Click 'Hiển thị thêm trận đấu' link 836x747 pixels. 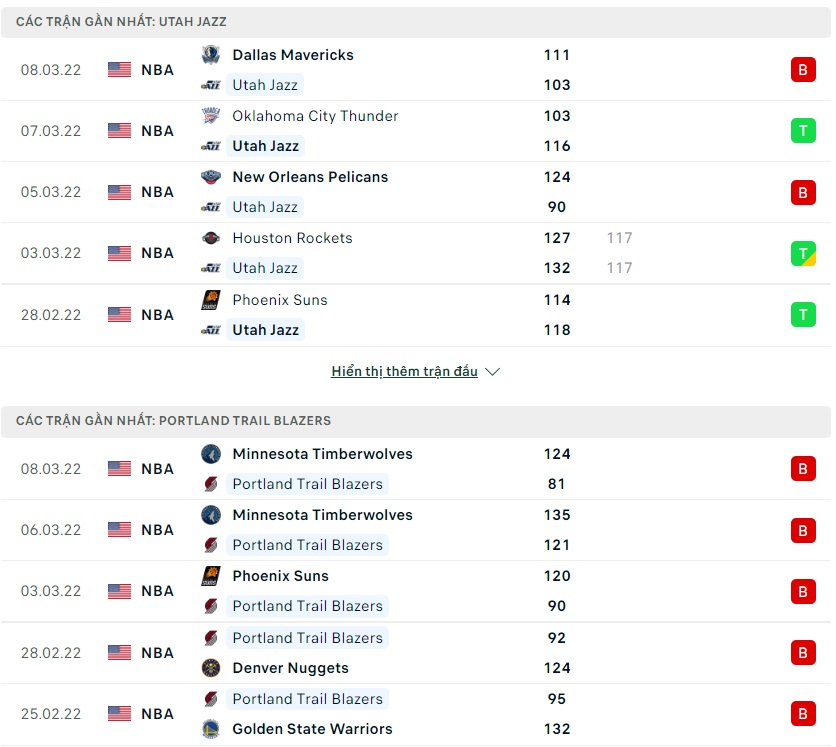coord(404,372)
